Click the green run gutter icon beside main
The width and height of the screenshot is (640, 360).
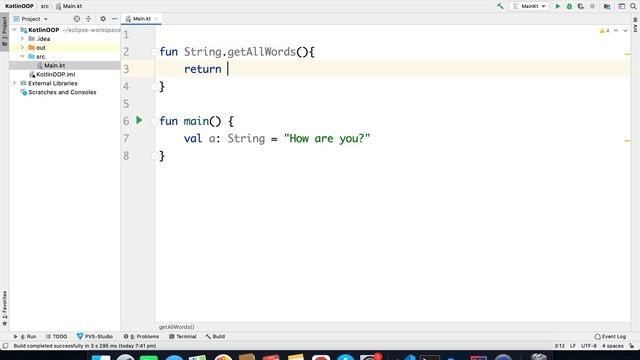click(139, 120)
